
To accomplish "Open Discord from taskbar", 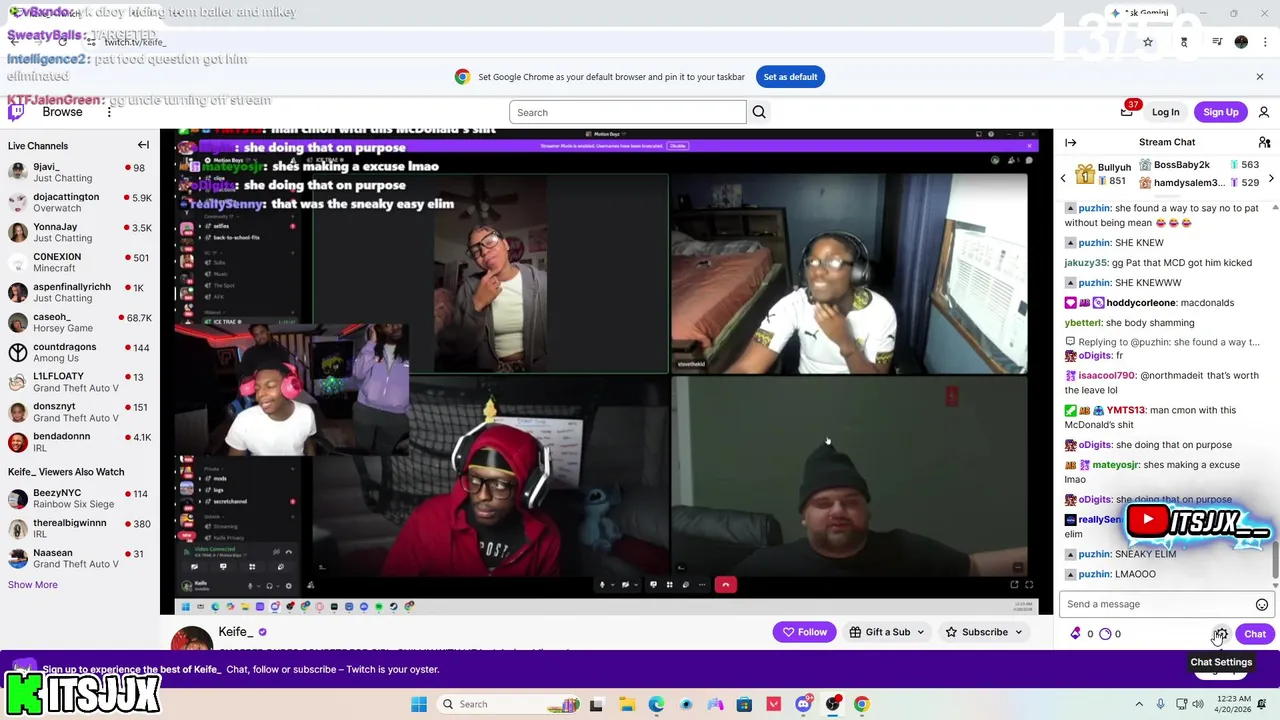I will click(803, 704).
